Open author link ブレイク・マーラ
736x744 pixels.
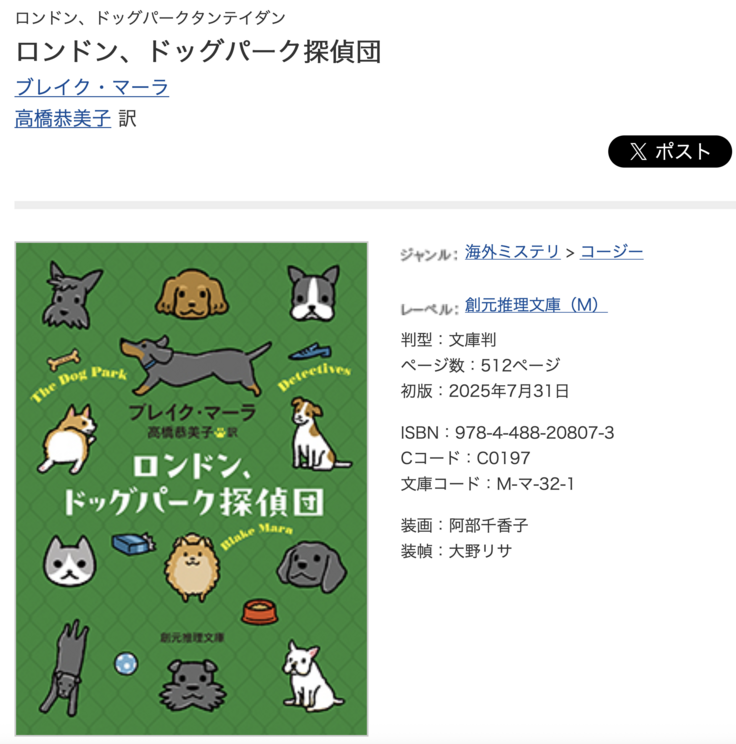92,87
